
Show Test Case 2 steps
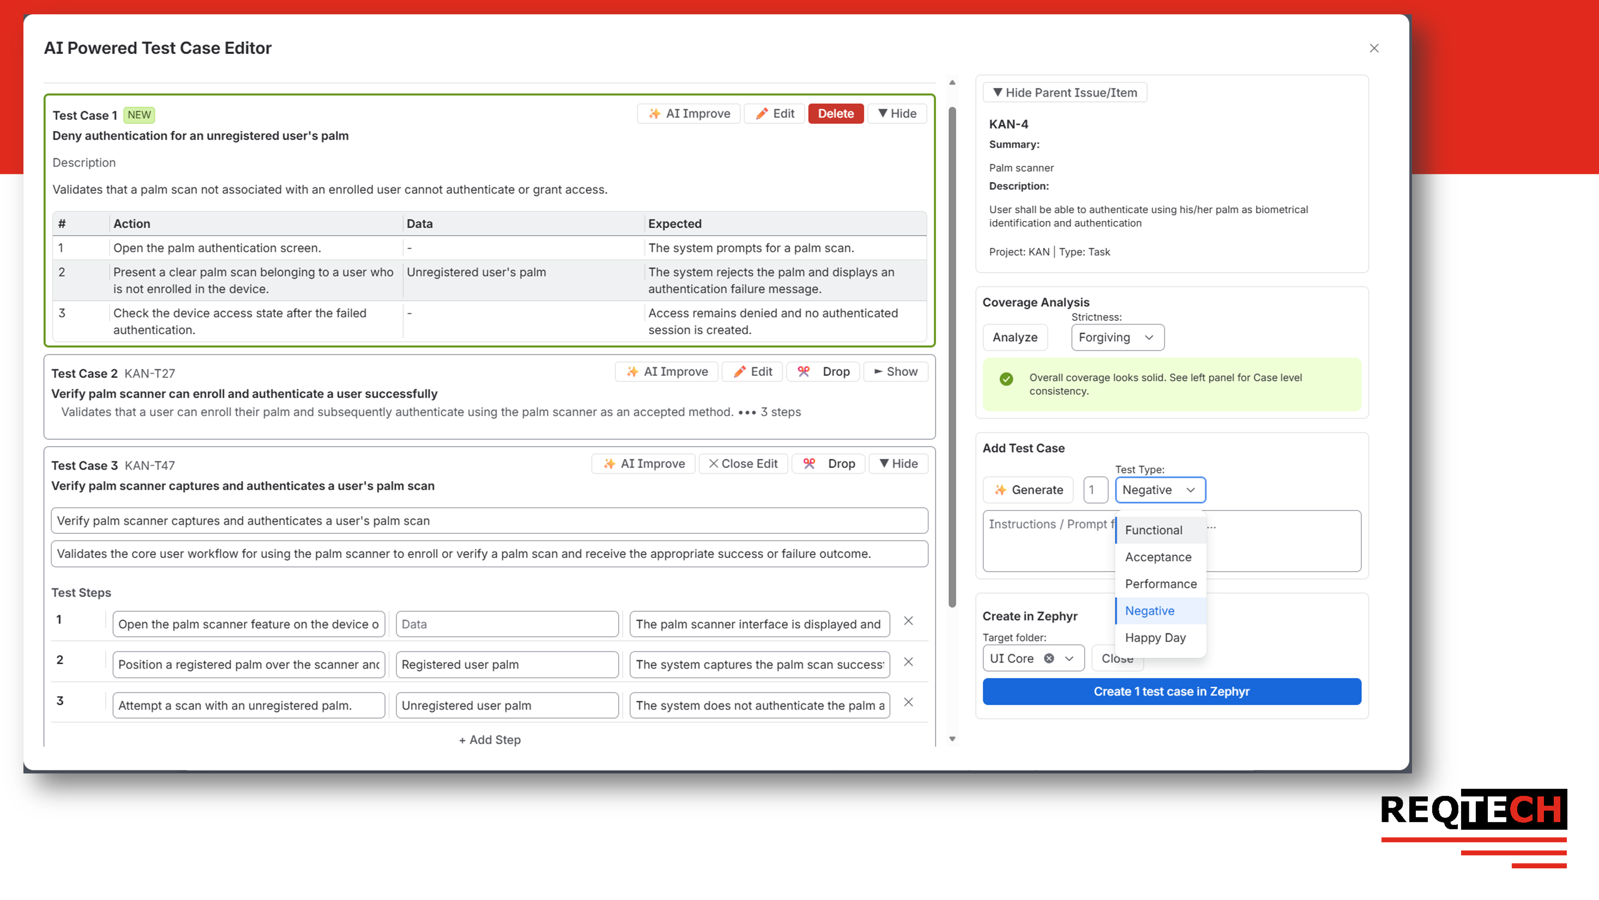(896, 372)
